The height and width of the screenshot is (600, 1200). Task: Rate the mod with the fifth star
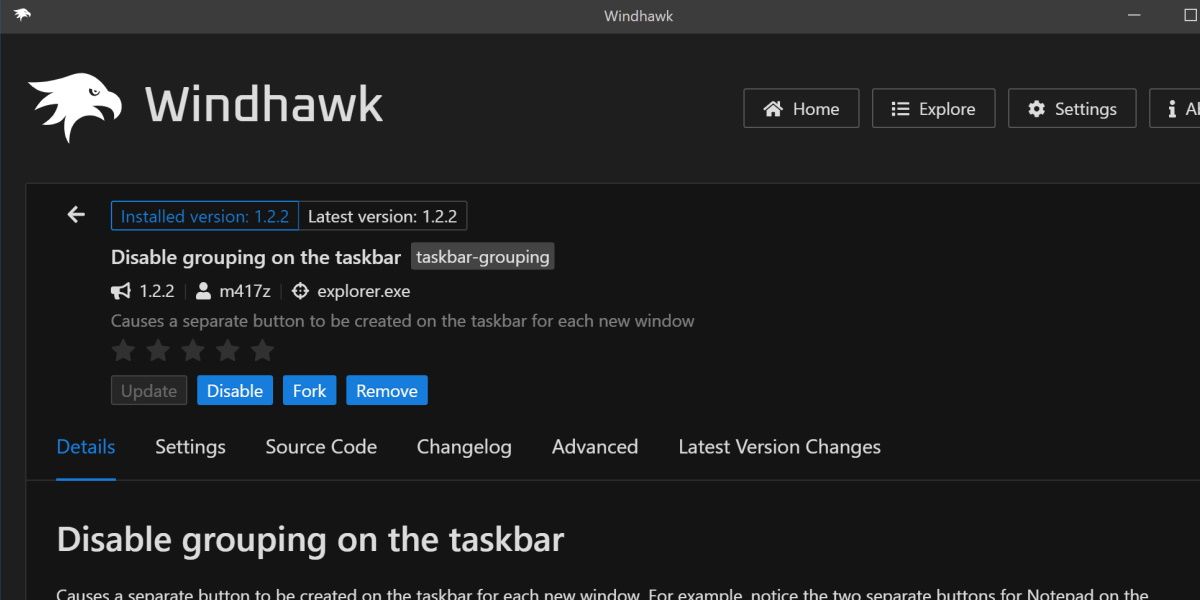[x=262, y=350]
